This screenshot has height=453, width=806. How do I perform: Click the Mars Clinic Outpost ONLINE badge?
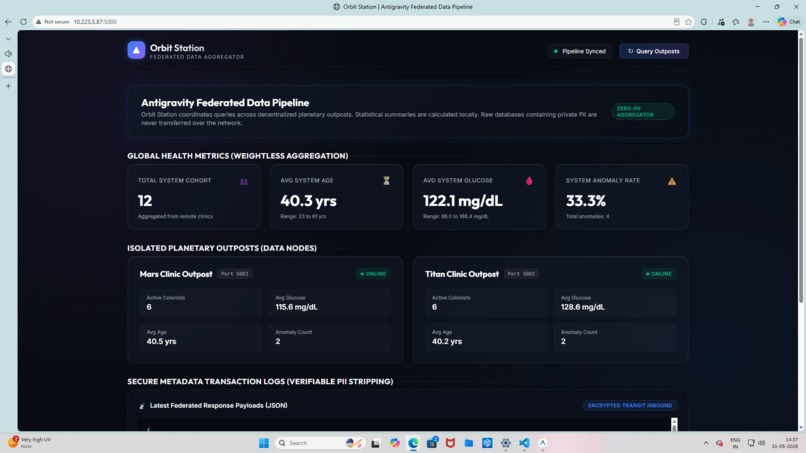tap(373, 274)
